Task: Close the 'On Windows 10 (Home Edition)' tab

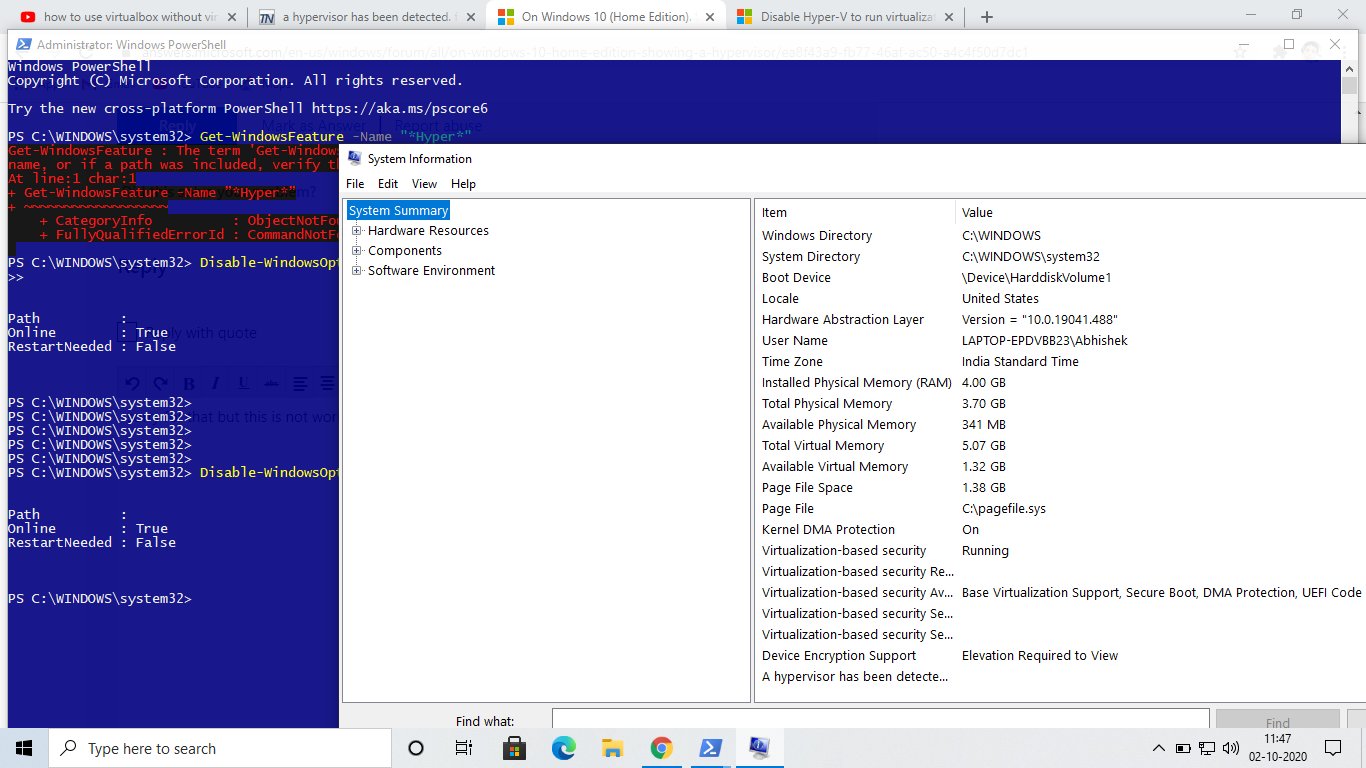Action: click(710, 17)
